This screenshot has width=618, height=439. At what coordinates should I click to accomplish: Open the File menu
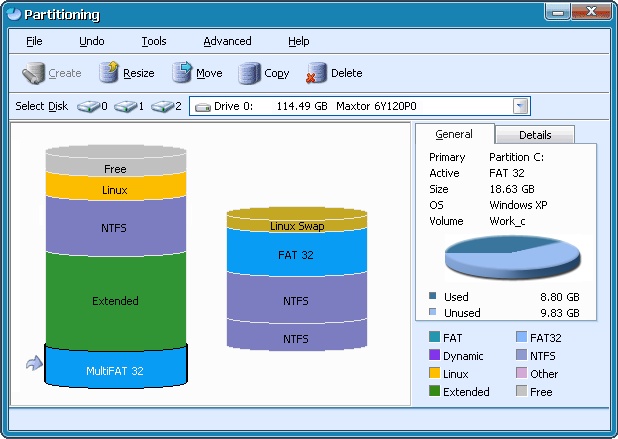point(34,41)
